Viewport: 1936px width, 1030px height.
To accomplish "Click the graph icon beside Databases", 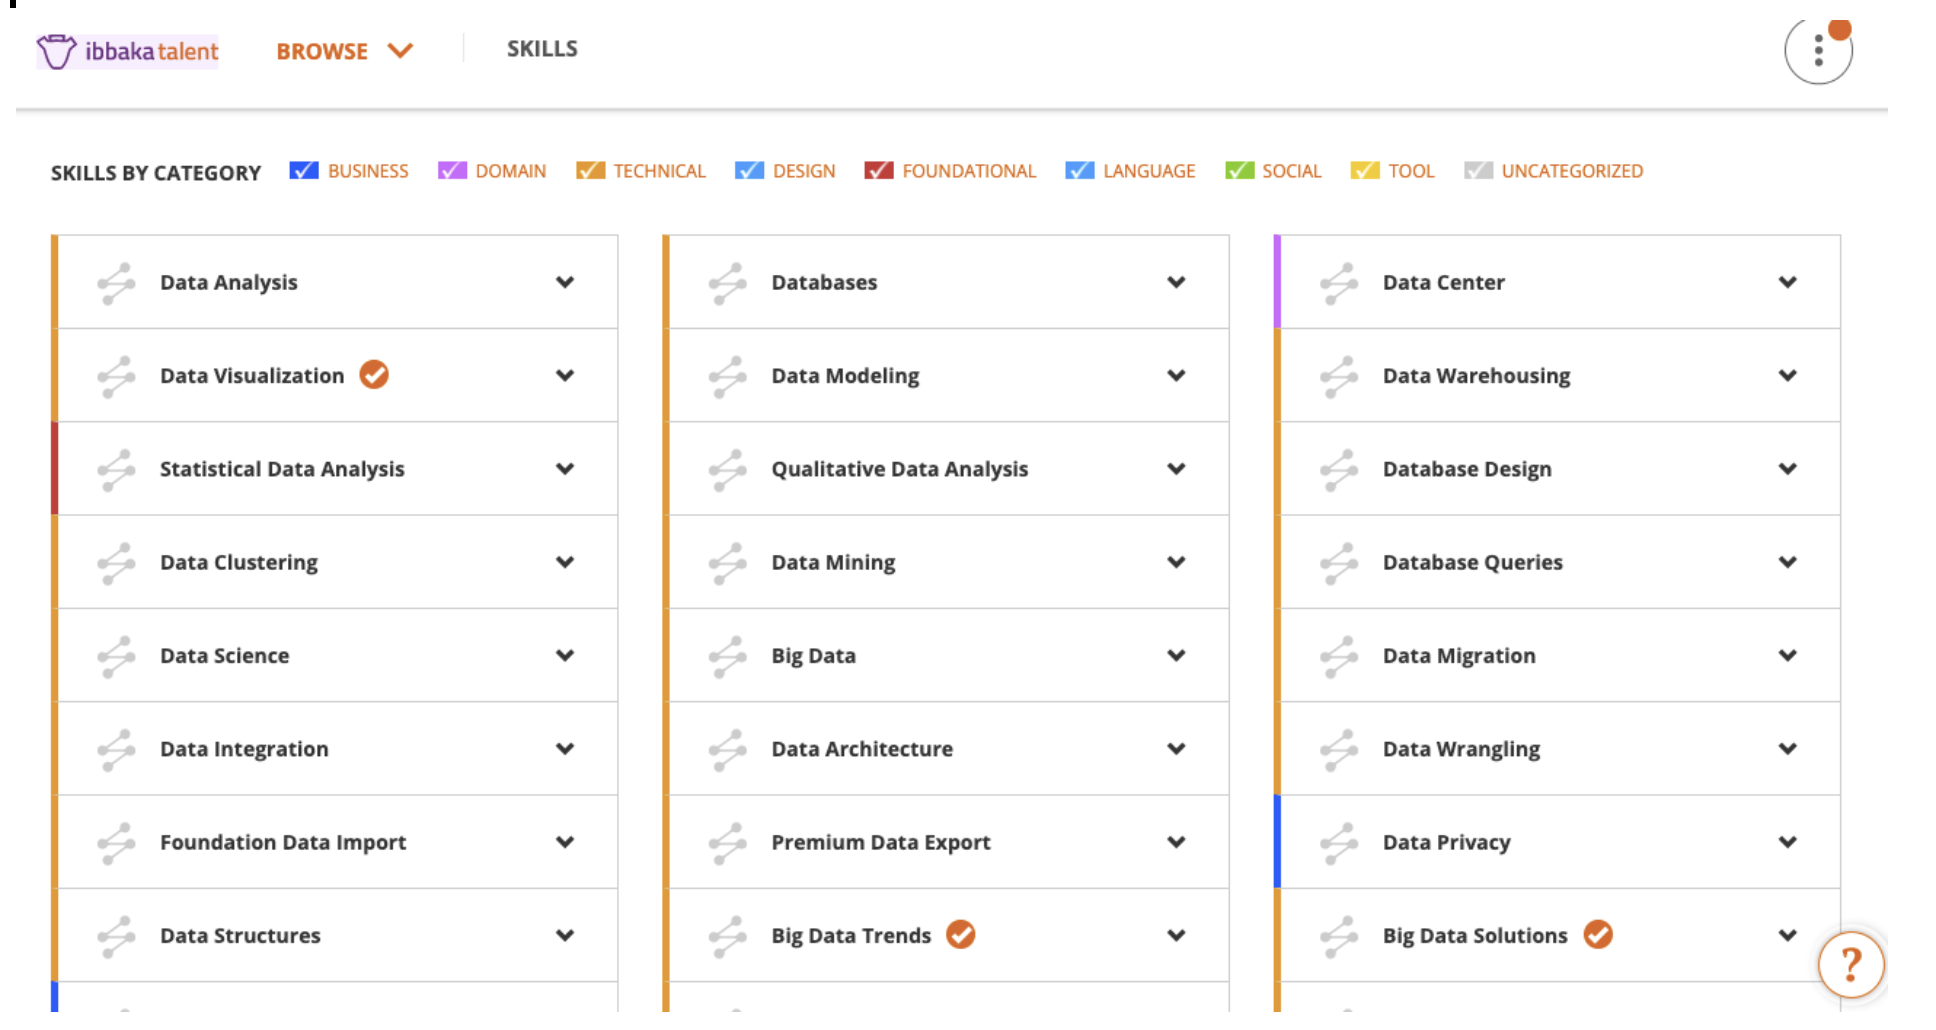I will 728,283.
